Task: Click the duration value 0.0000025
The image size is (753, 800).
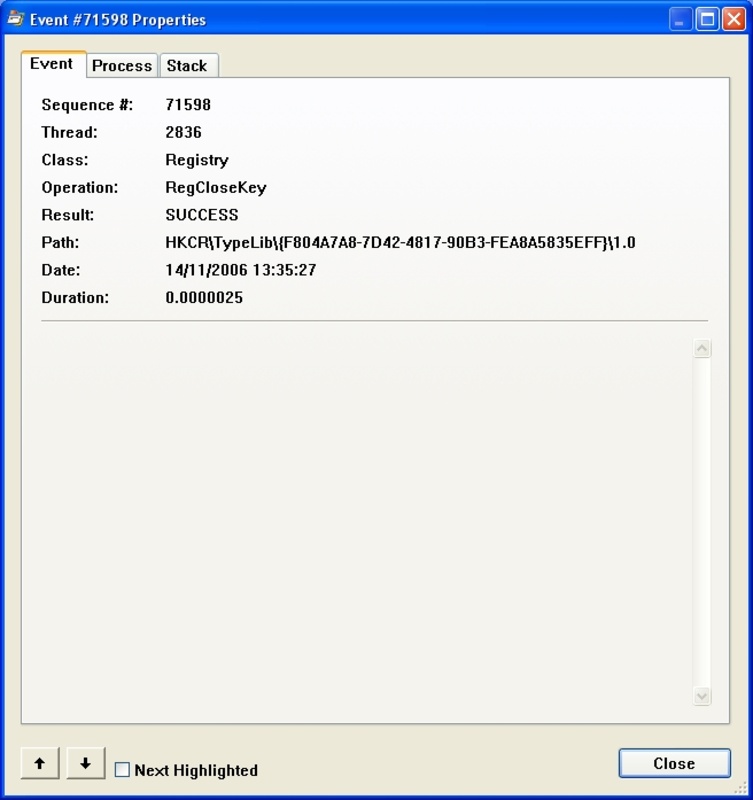Action: pyautogui.click(x=204, y=297)
